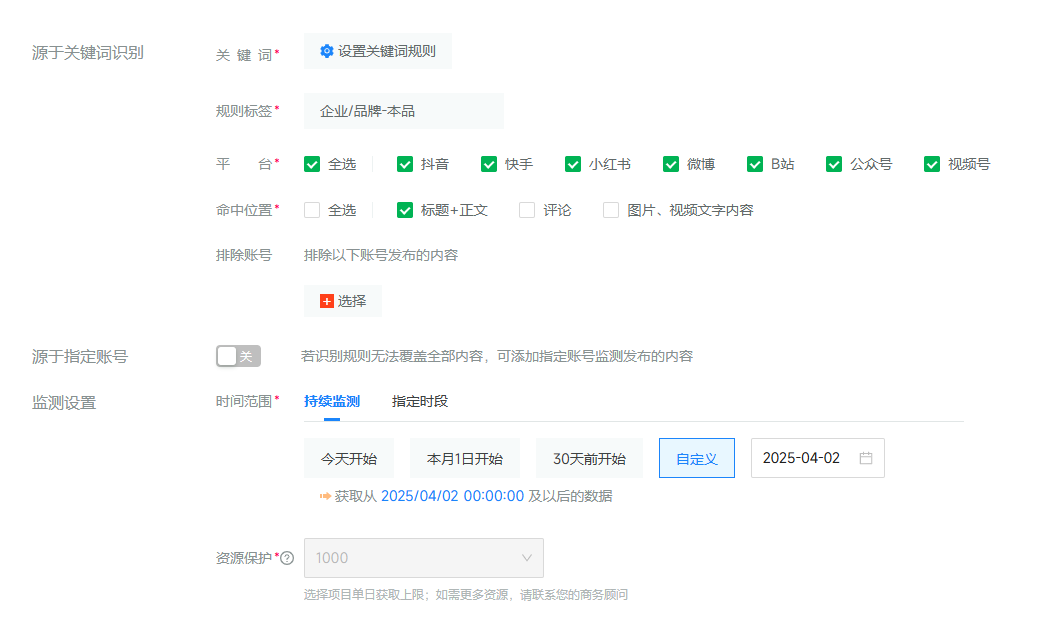Check 全选 under 命中位置
The height and width of the screenshot is (618, 1054).
tap(312, 210)
